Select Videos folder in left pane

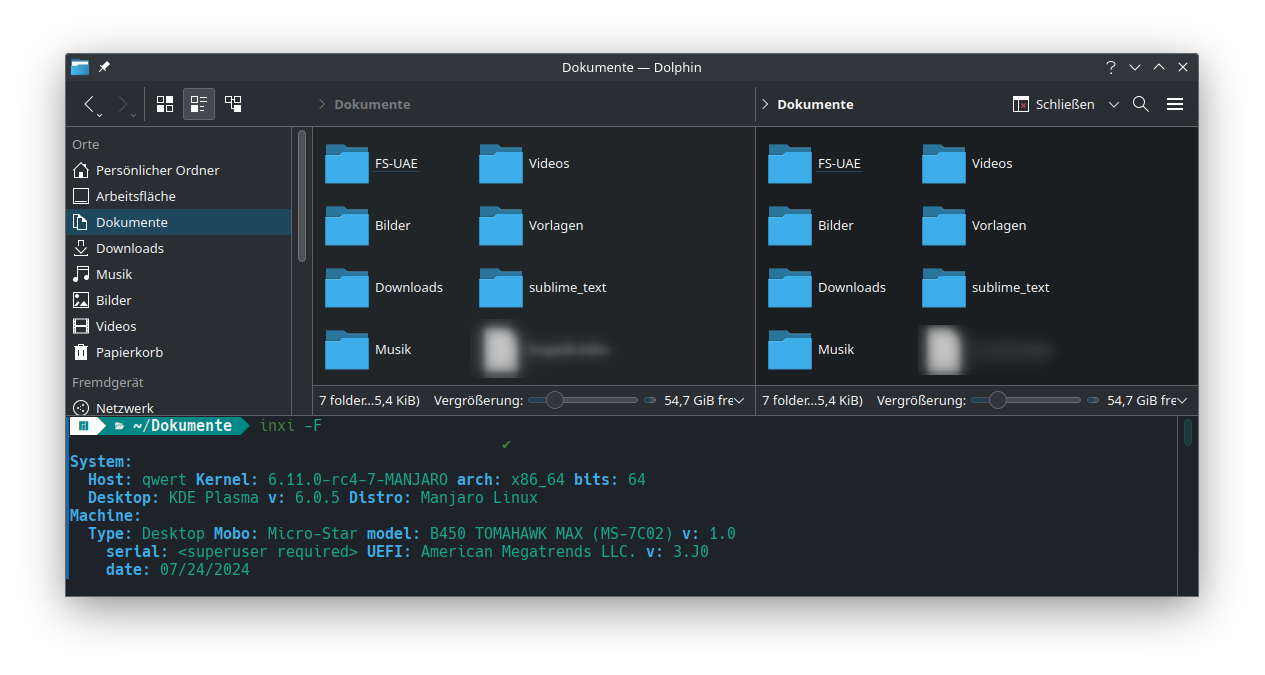524,164
